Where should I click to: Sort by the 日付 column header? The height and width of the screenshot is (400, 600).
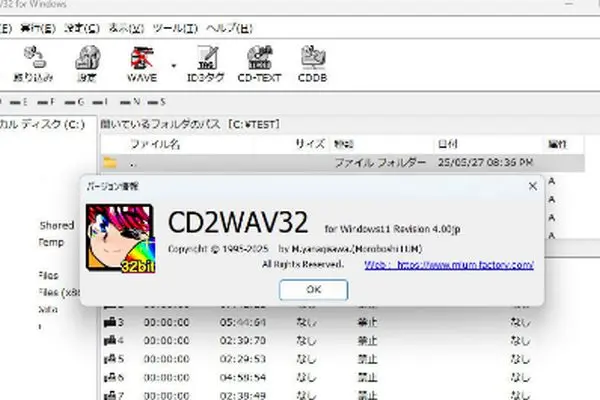tap(448, 144)
